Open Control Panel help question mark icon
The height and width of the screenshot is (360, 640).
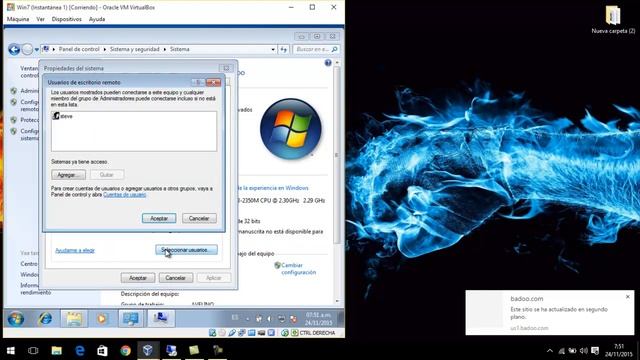click(x=328, y=63)
